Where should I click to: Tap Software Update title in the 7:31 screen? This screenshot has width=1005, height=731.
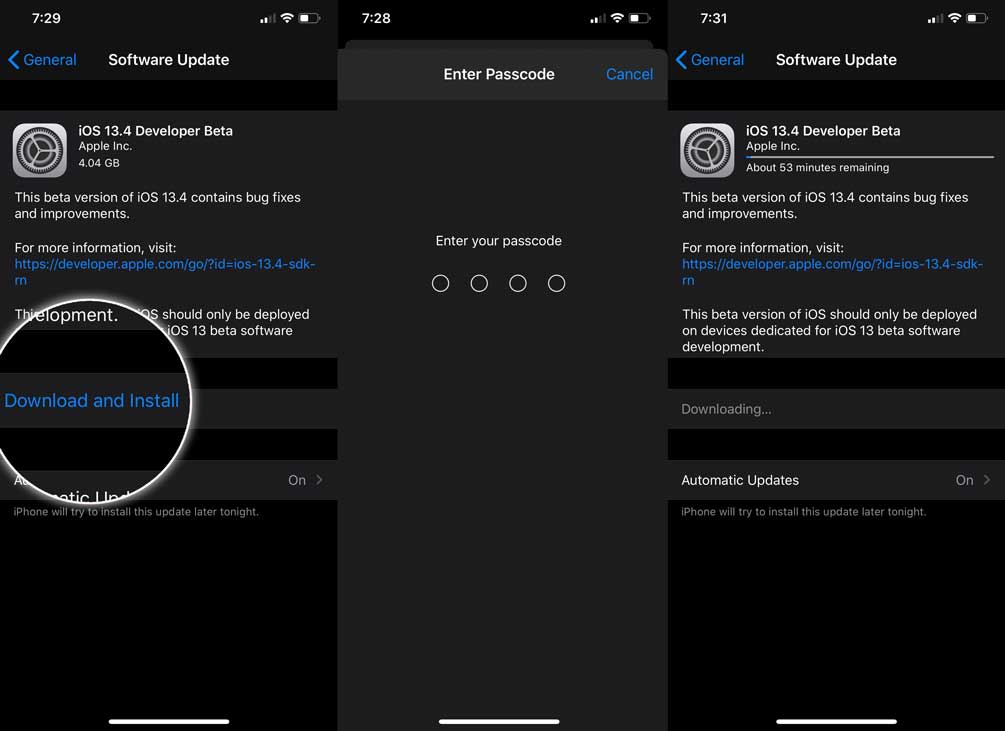[x=836, y=60]
